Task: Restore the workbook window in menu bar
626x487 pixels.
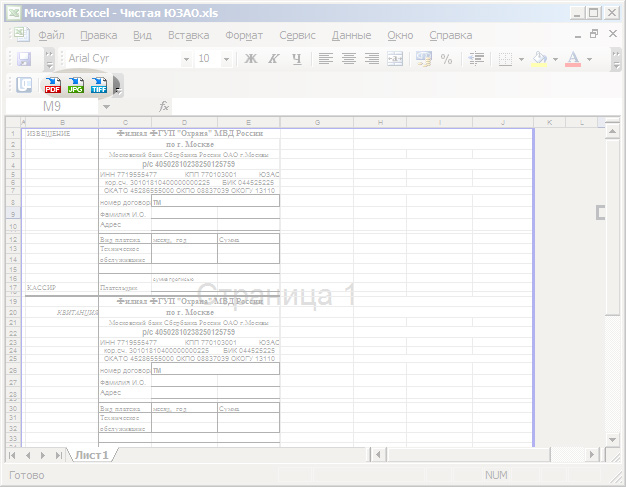Action: tap(594, 34)
